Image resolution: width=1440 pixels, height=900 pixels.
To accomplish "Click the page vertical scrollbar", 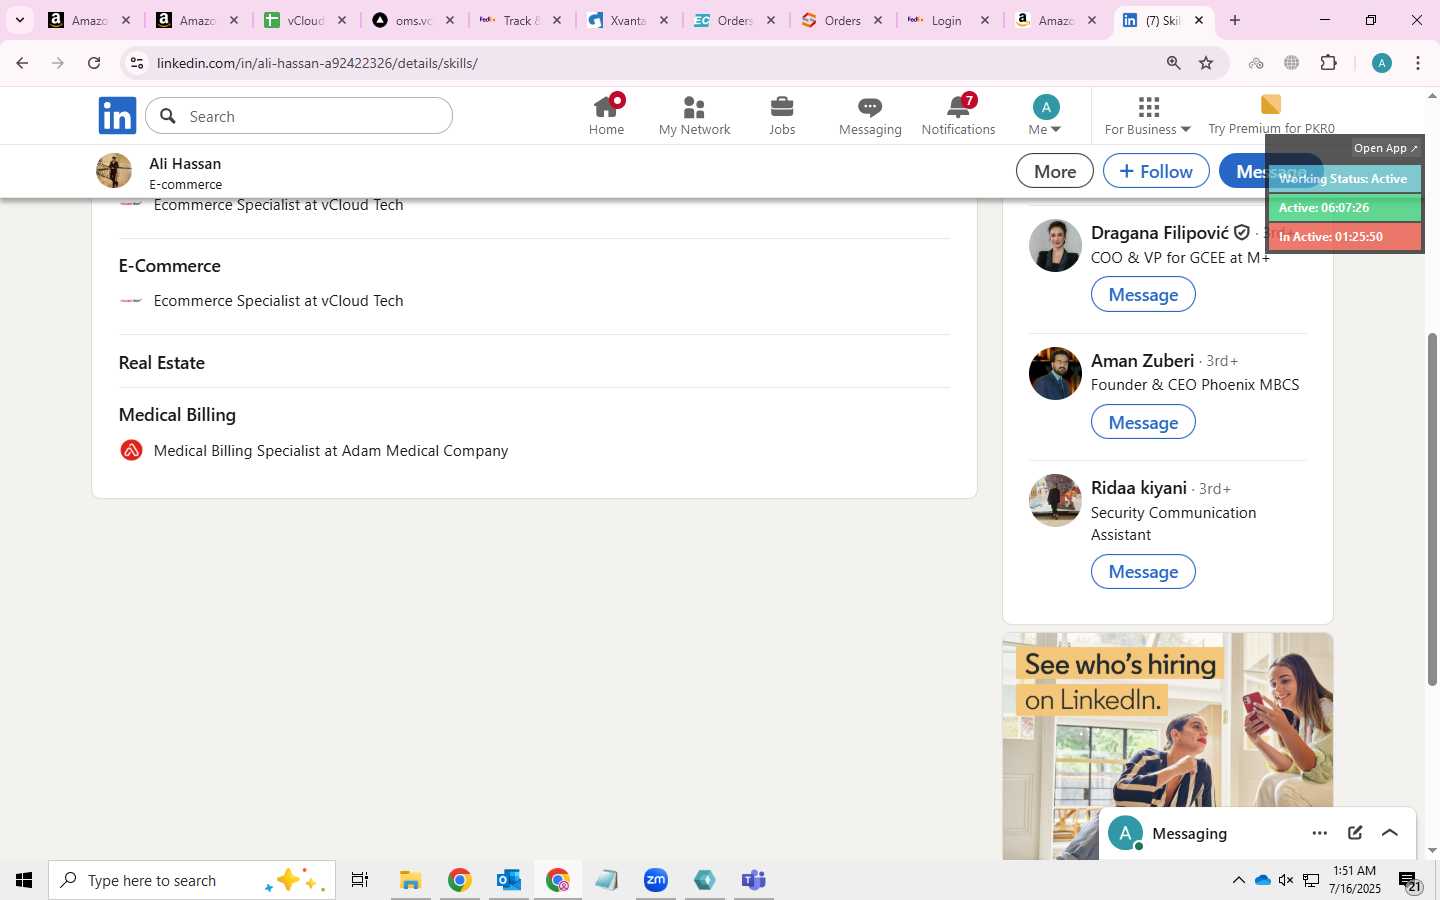I will [1432, 509].
